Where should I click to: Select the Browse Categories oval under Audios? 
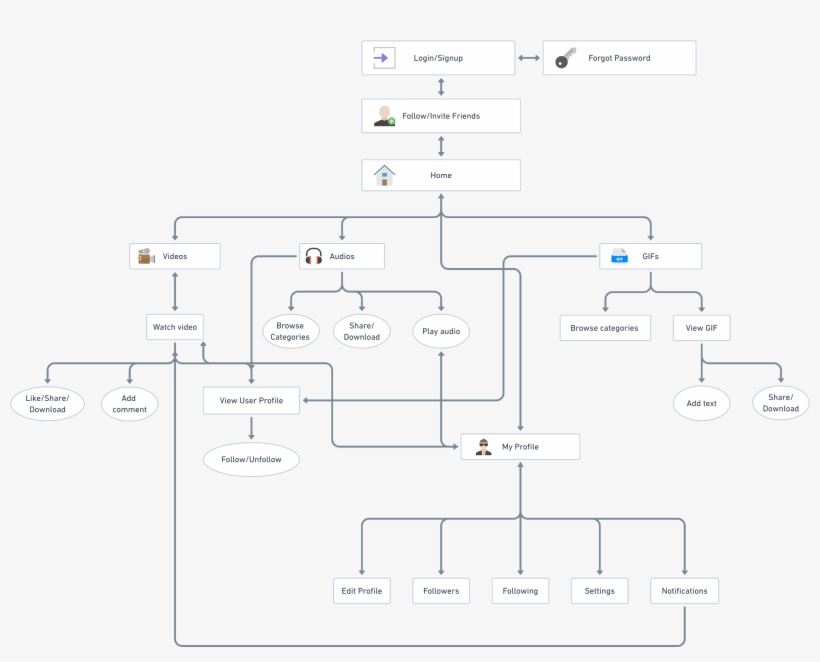click(x=290, y=330)
